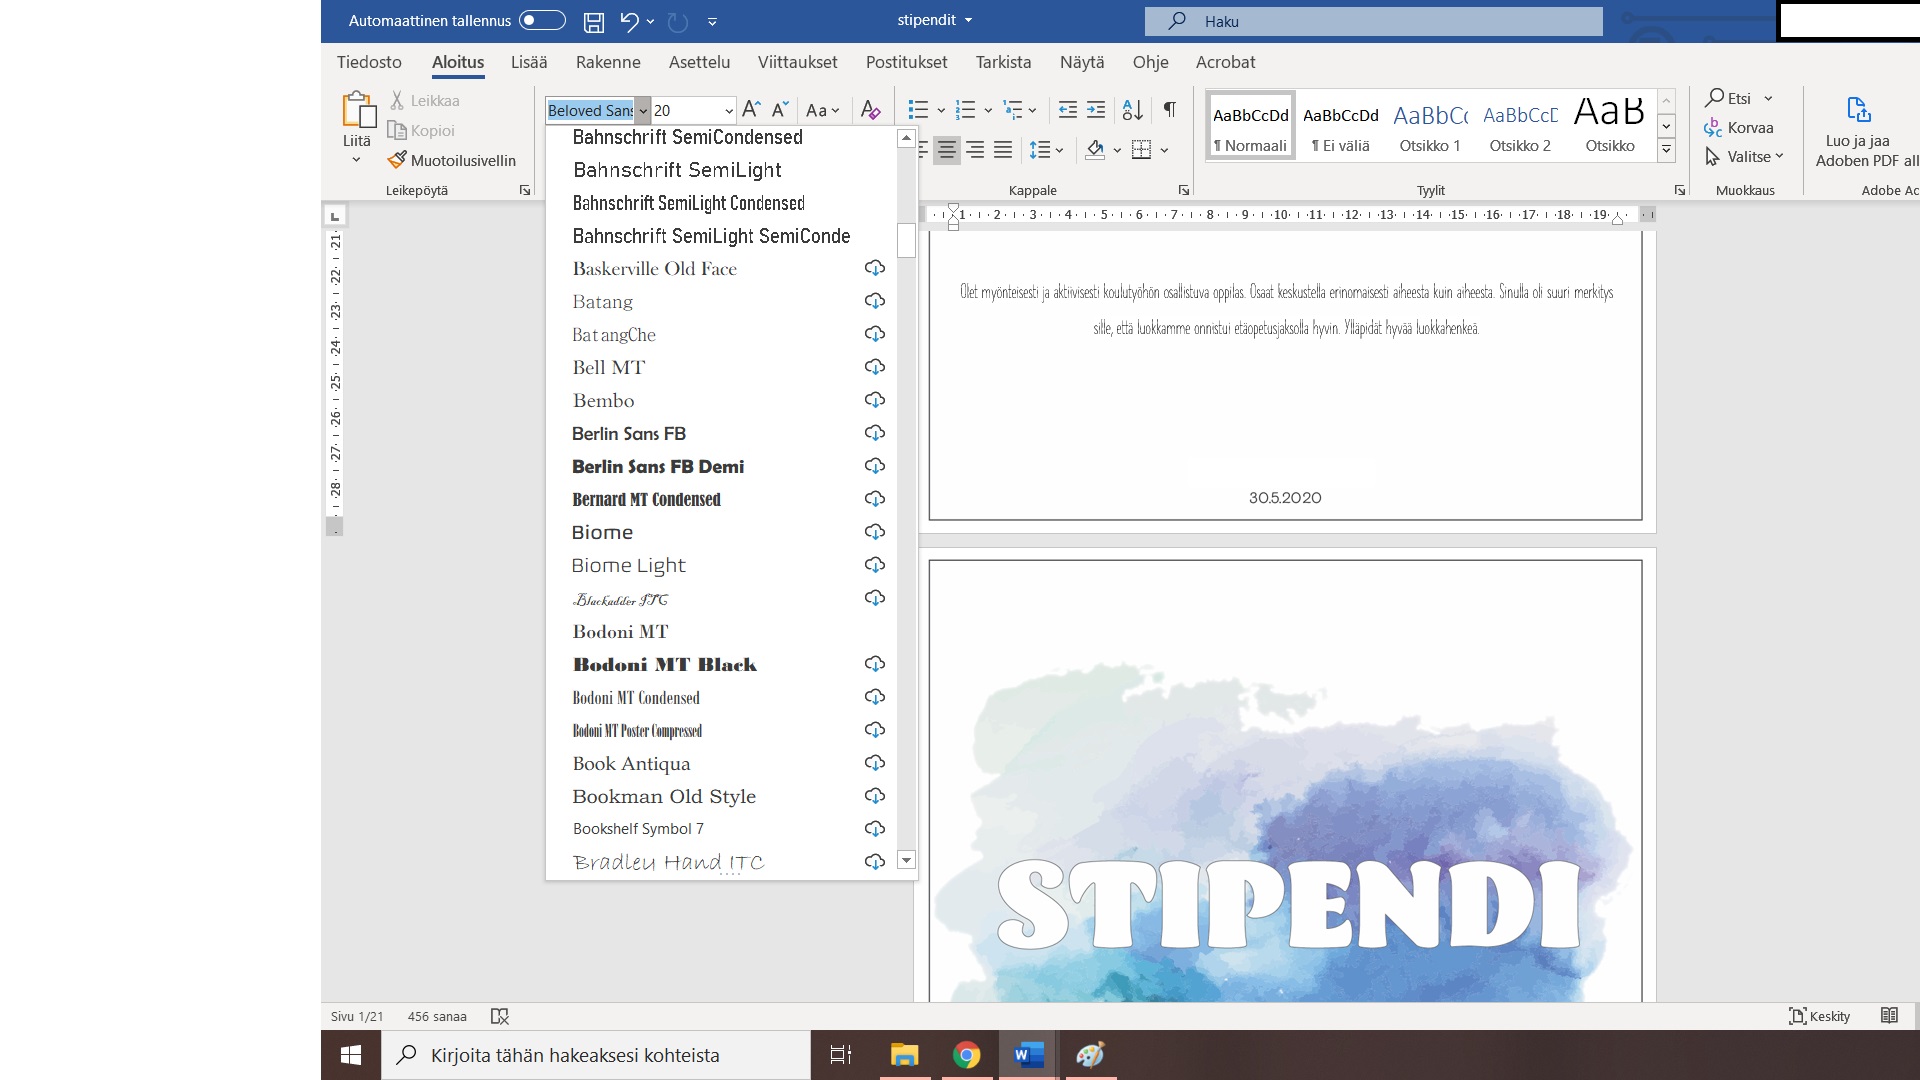Toggle justify alignment button
Viewport: 1920px width, 1080px height.
1003,150
